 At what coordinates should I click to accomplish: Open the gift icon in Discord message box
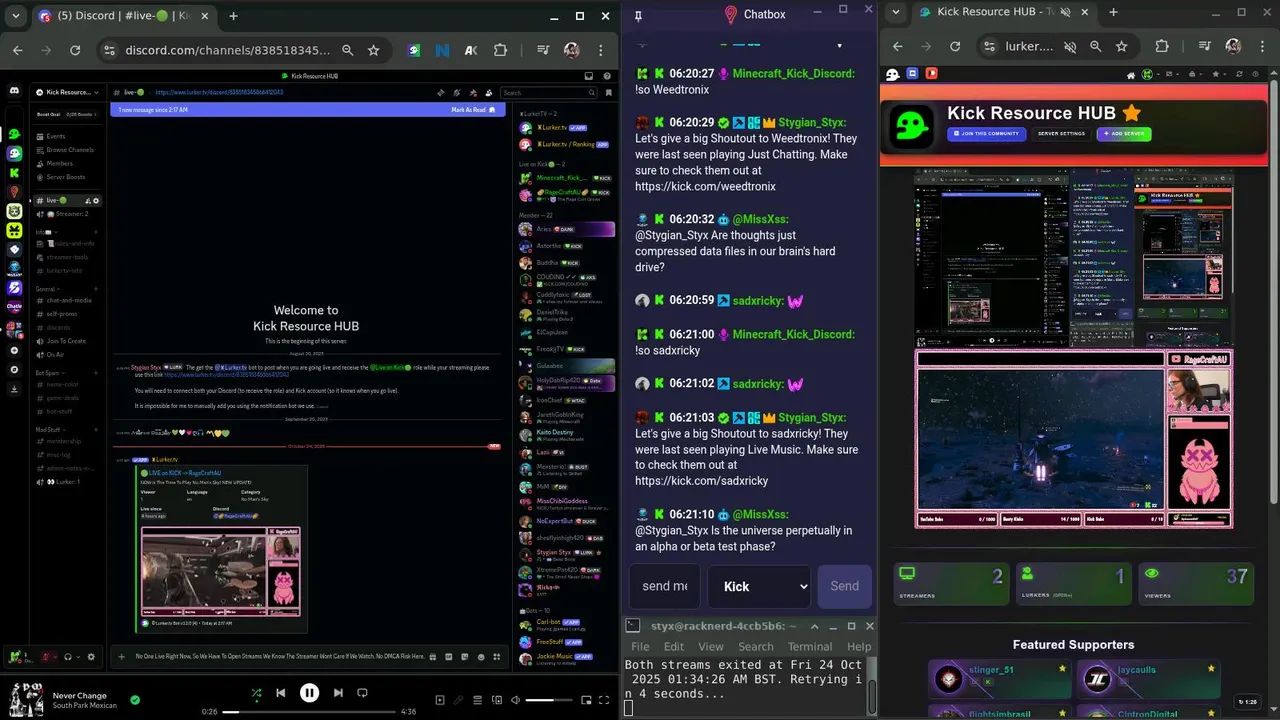[432, 657]
